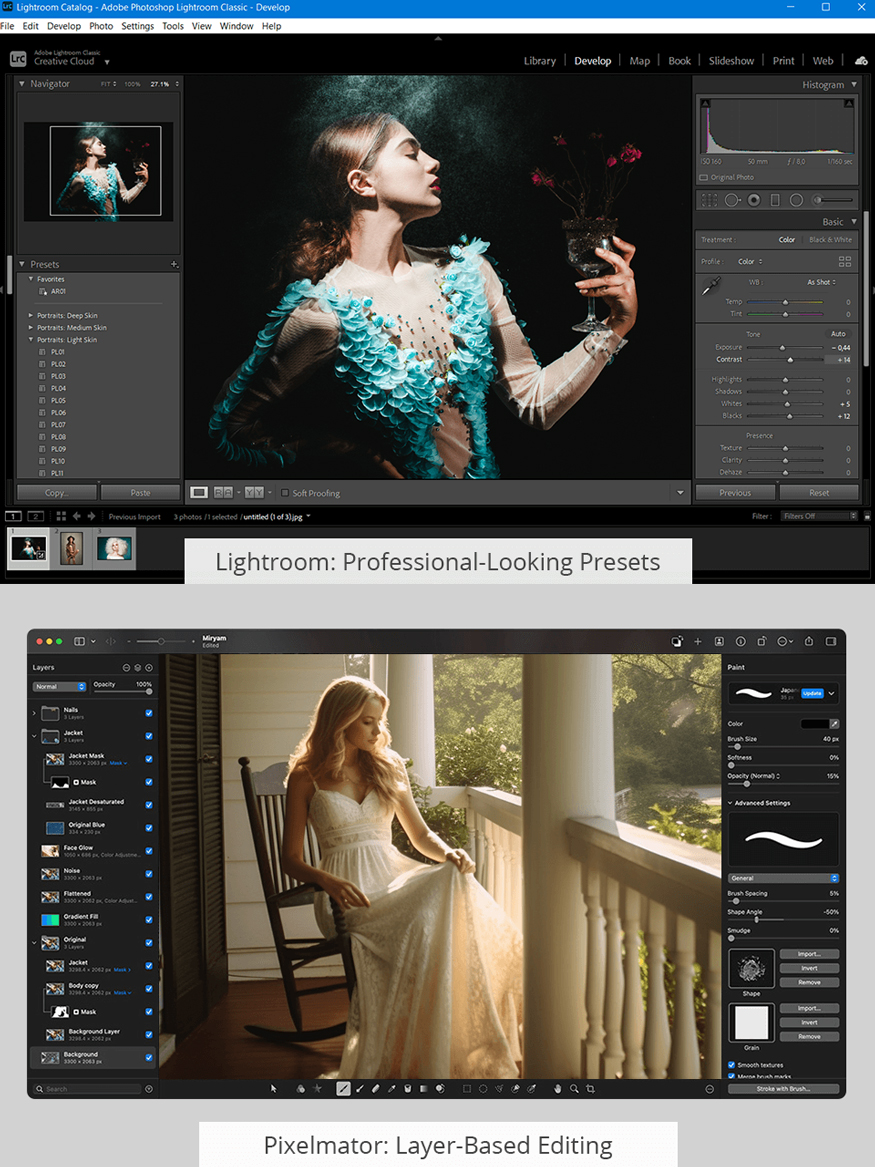Click the Previous button
The image size is (875, 1167).
click(735, 493)
